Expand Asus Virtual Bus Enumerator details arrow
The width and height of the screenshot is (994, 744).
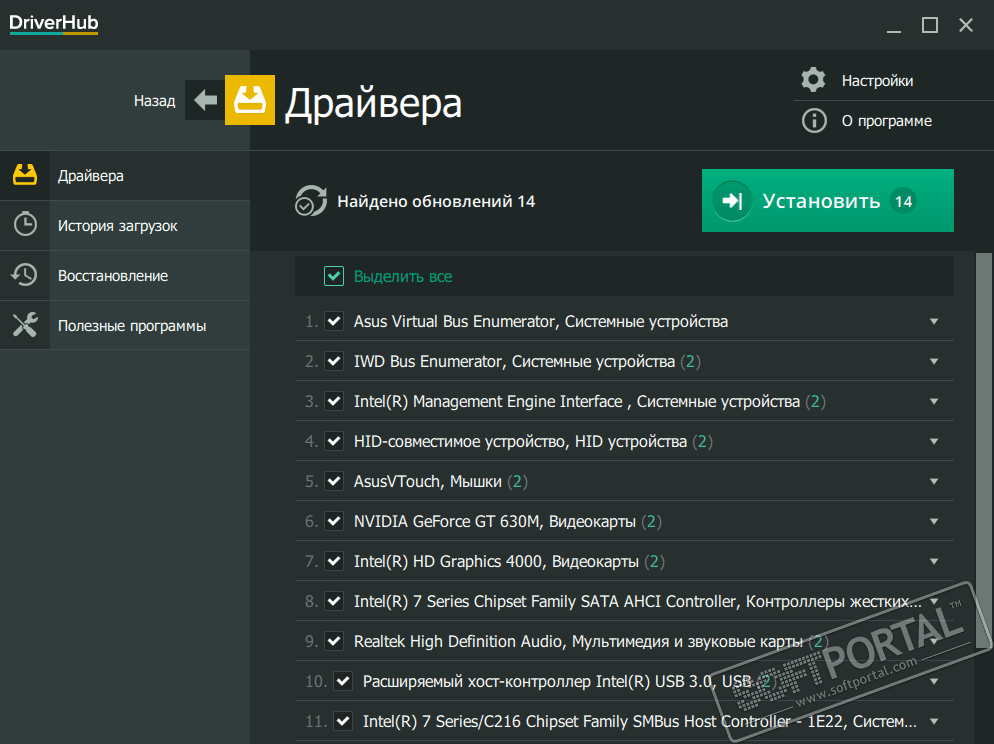(934, 321)
